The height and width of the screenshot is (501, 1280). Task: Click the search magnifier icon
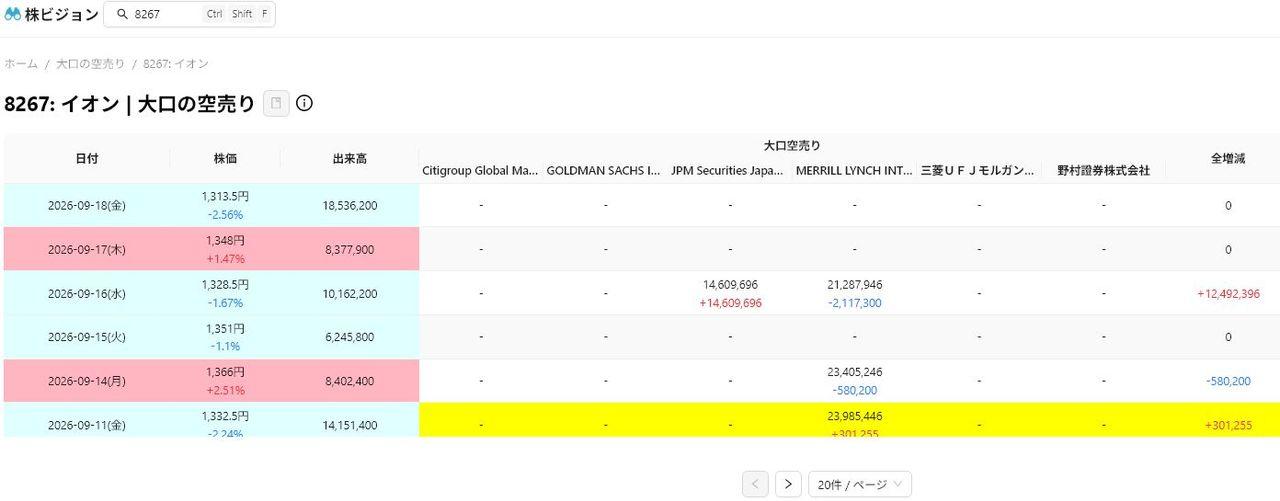[x=122, y=15]
